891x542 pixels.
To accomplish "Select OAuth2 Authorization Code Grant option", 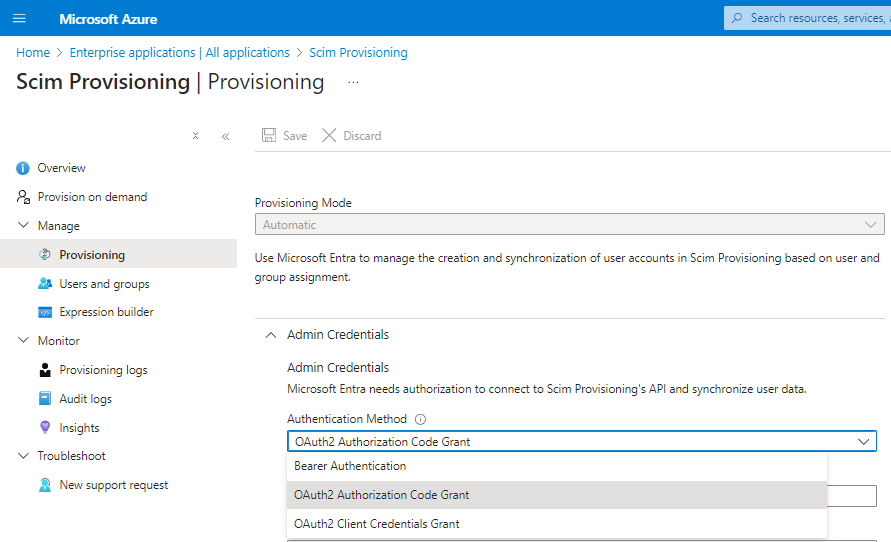I will point(557,495).
